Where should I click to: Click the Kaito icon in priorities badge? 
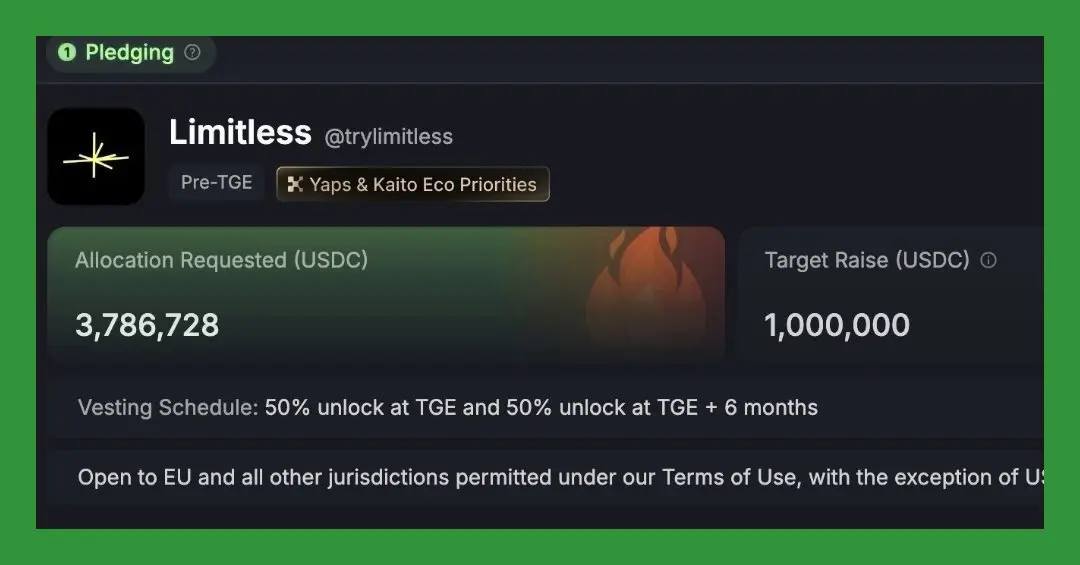[295, 184]
